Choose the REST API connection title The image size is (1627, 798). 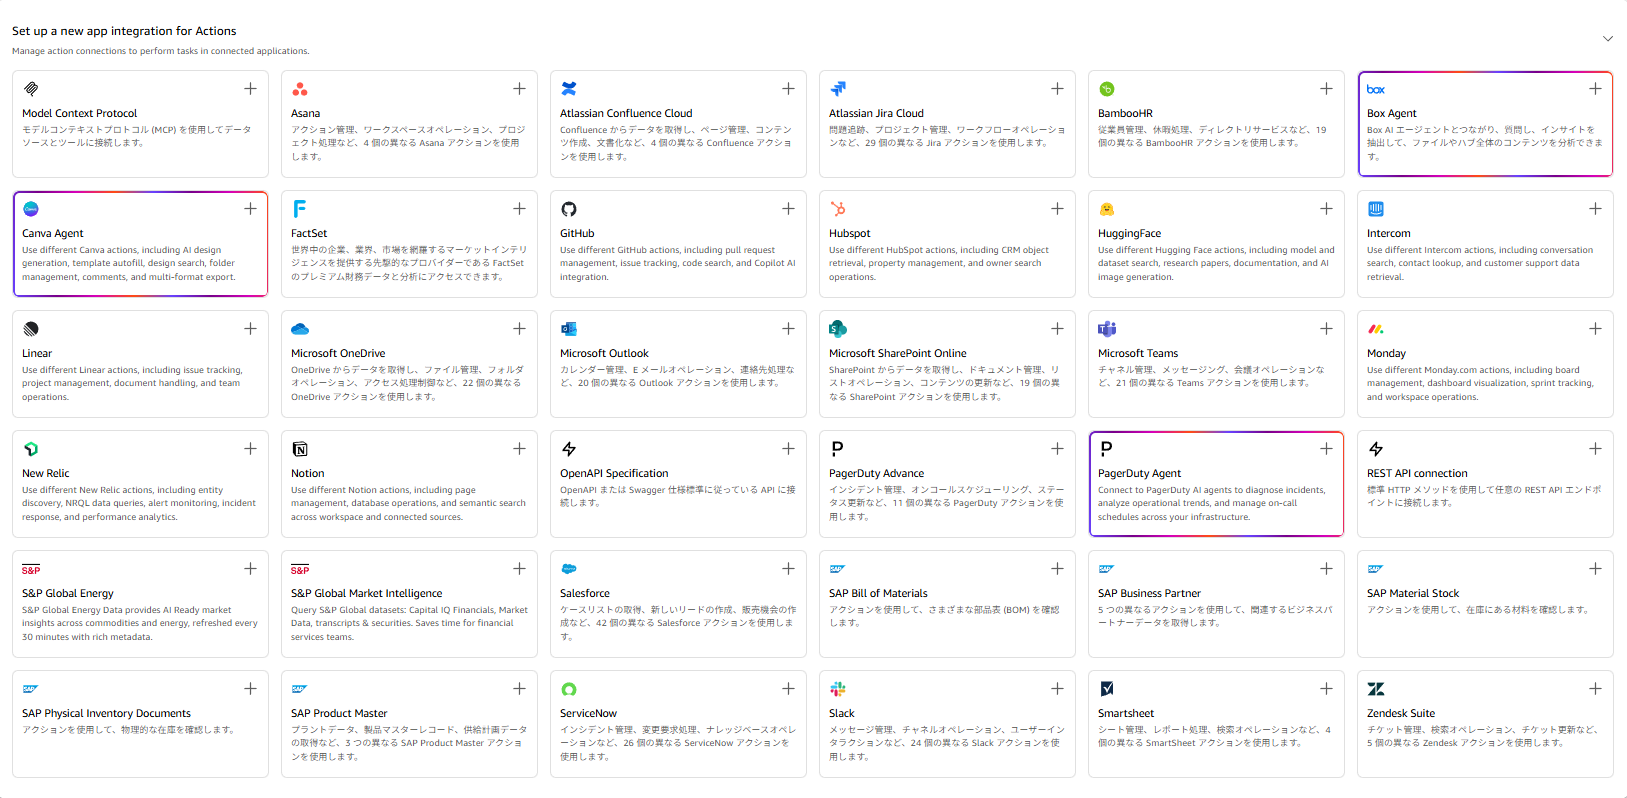(1417, 473)
